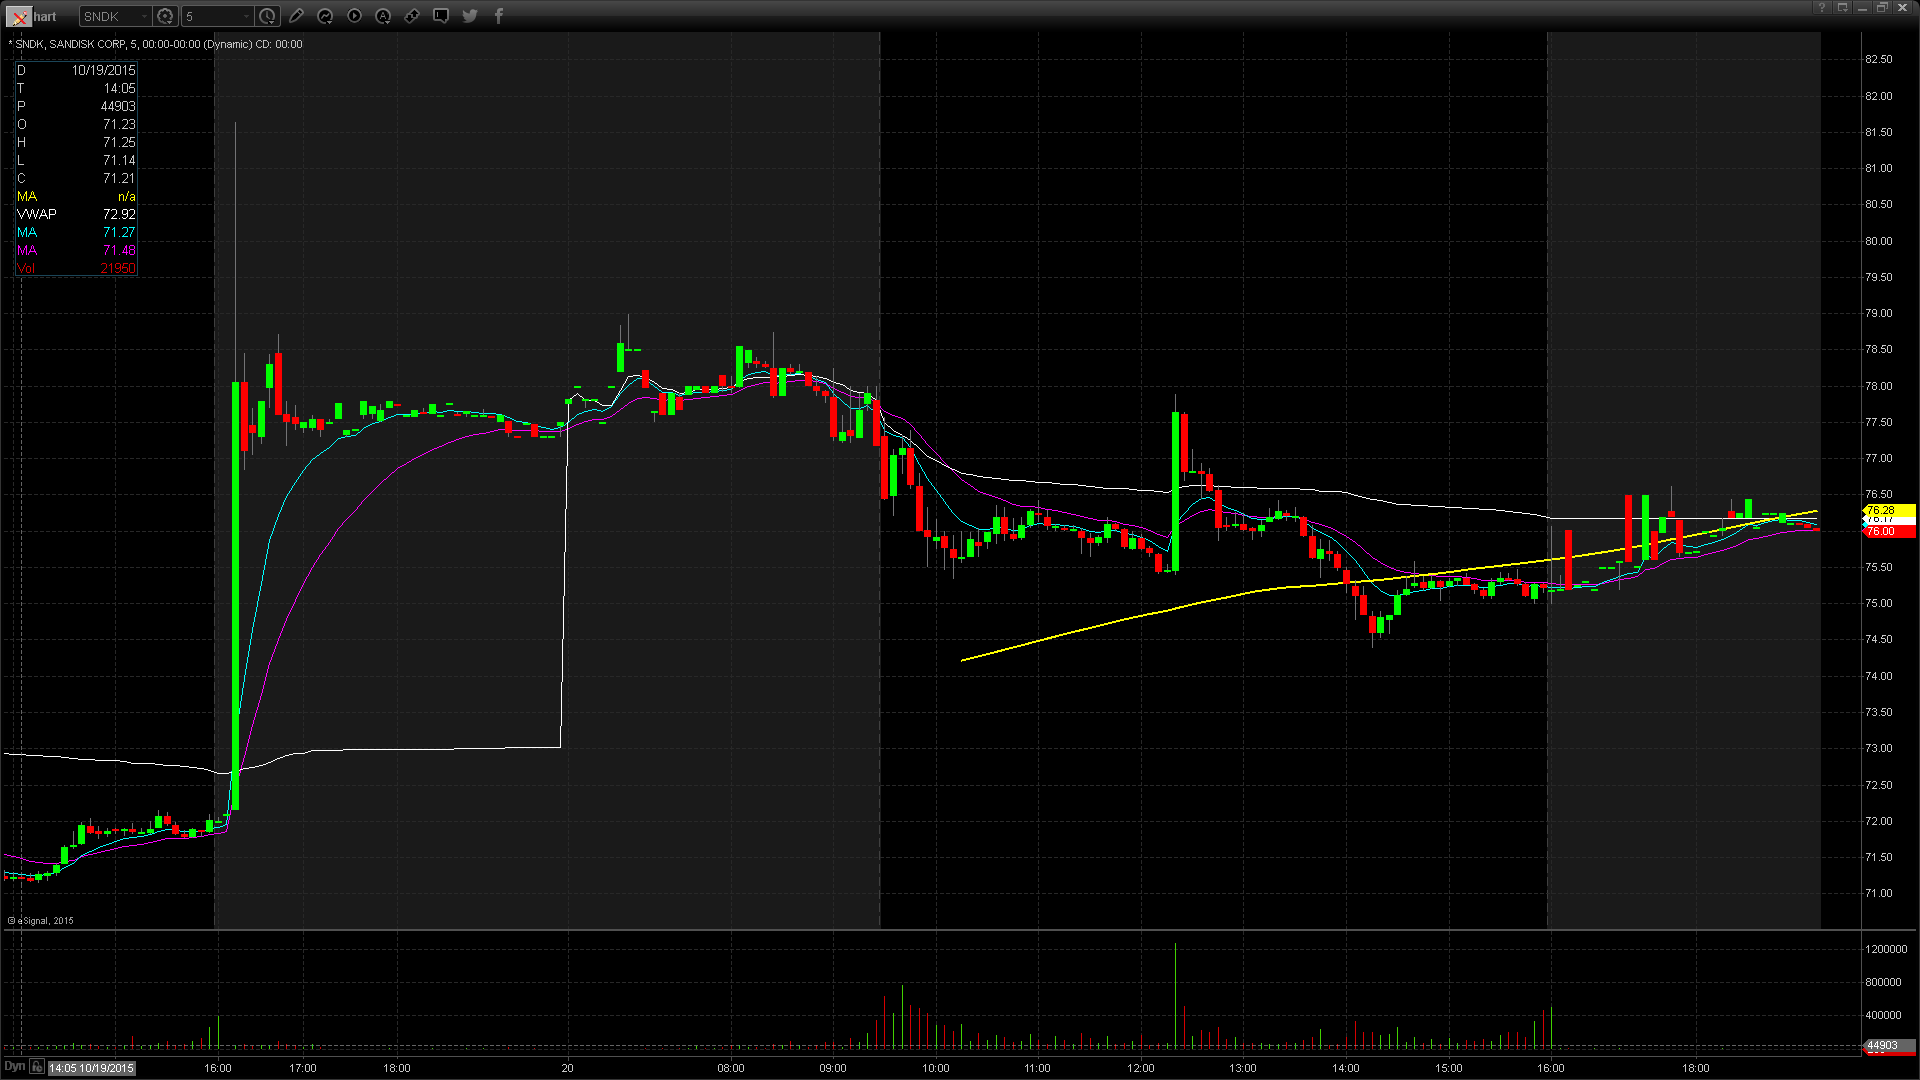Click the 82.50 price axis label
This screenshot has width=1920, height=1080.
click(x=1878, y=59)
